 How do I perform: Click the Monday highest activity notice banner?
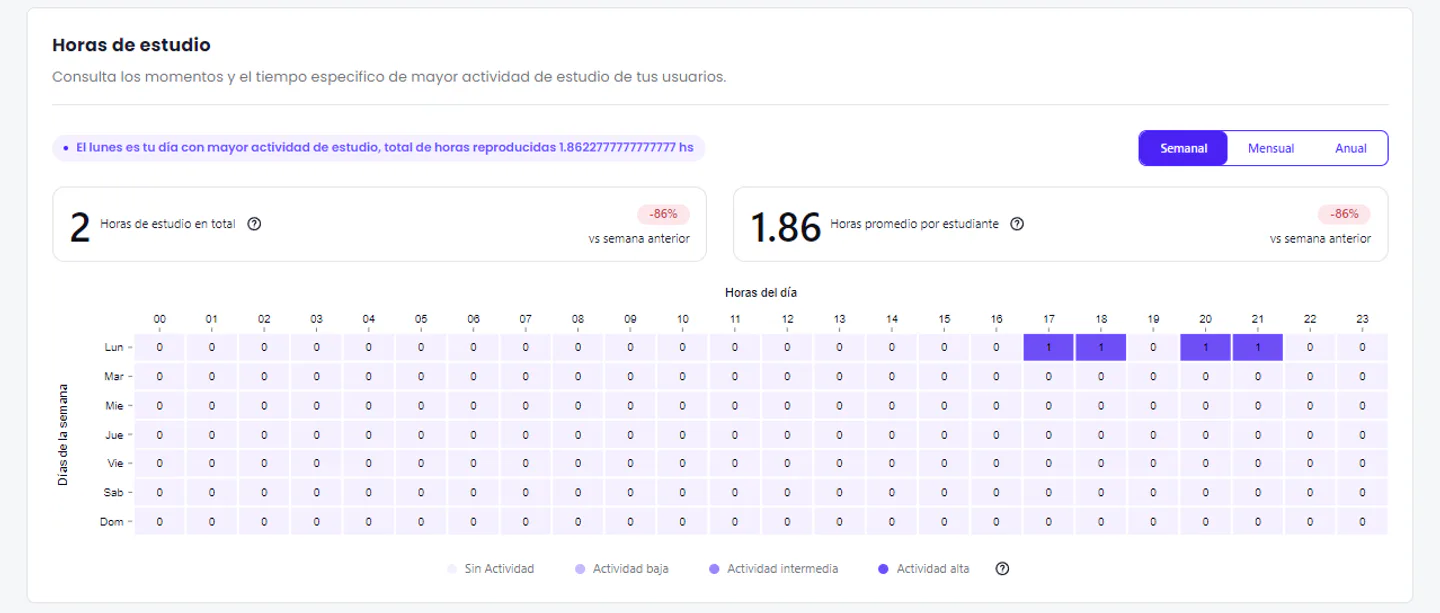(x=379, y=148)
